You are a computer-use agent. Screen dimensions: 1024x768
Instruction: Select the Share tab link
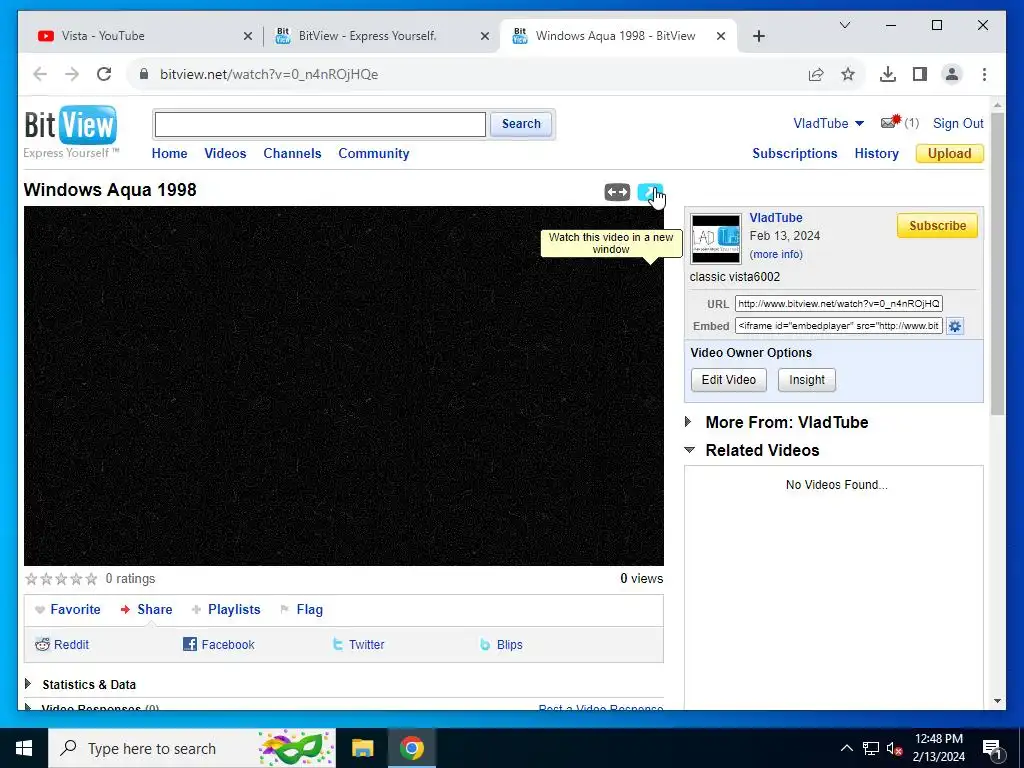pyautogui.click(x=154, y=609)
